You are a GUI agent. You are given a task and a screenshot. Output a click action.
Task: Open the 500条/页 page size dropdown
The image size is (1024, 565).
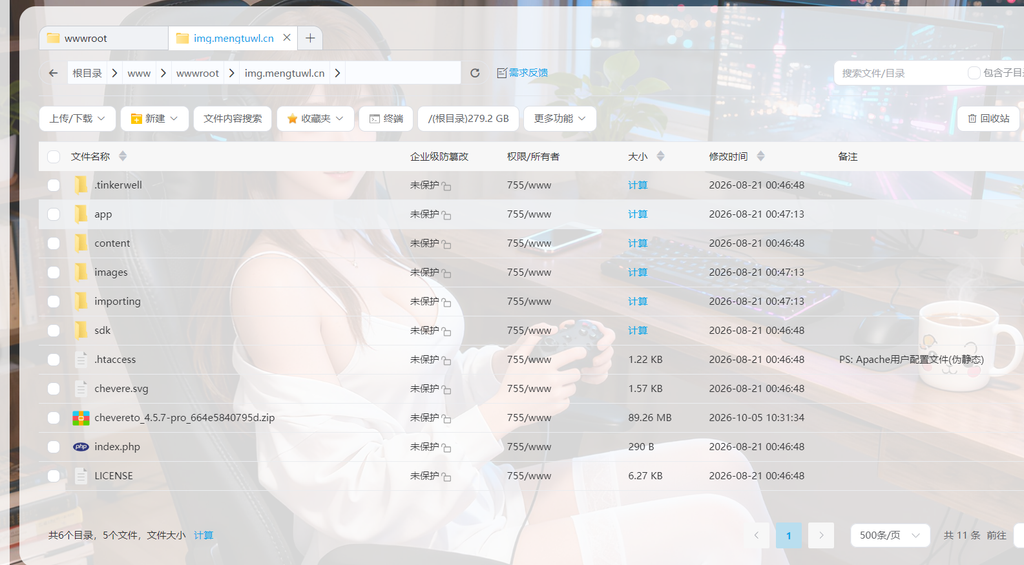pyautogui.click(x=890, y=536)
